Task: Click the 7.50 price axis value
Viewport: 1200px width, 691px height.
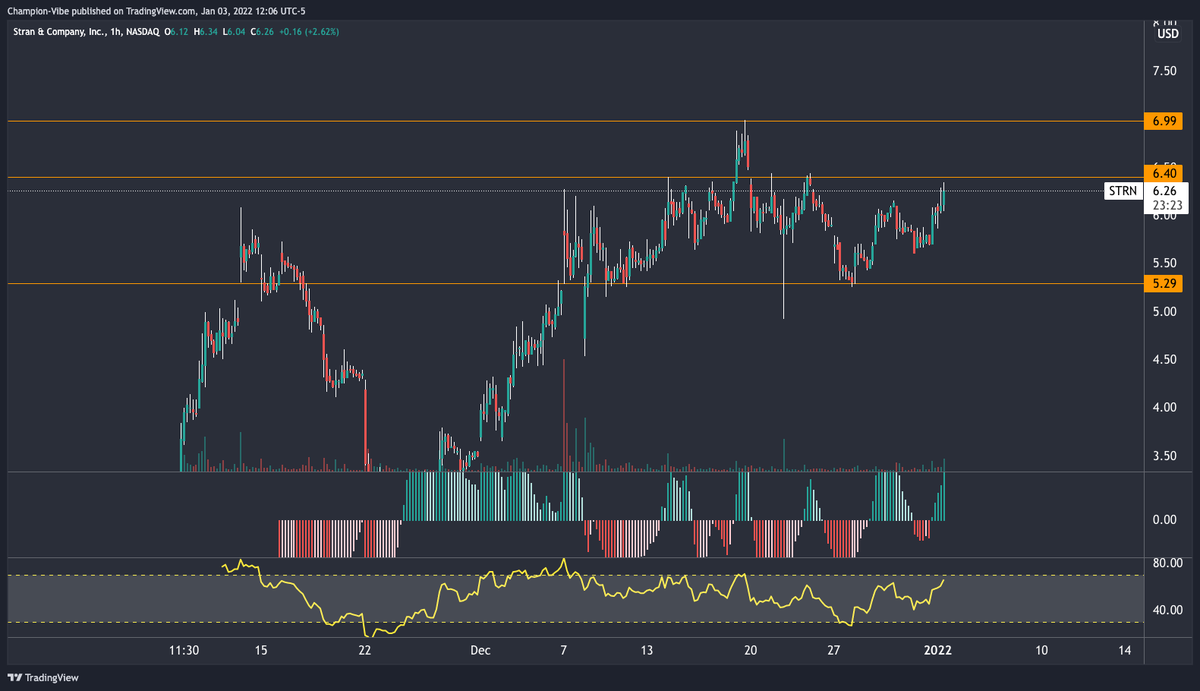Action: [1165, 71]
